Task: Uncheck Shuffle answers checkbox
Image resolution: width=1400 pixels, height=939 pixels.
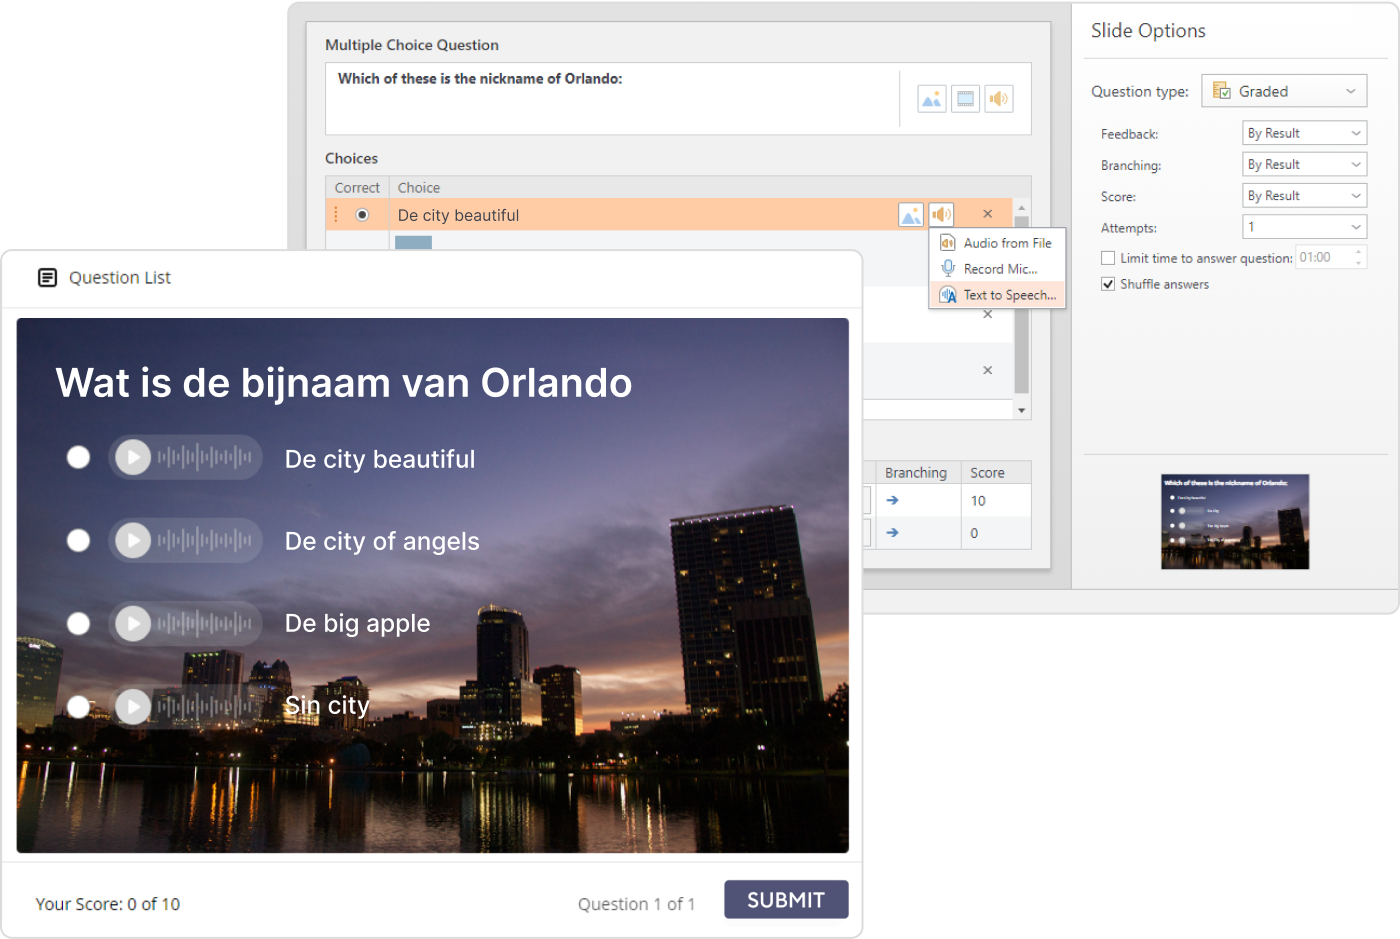Action: (1108, 284)
